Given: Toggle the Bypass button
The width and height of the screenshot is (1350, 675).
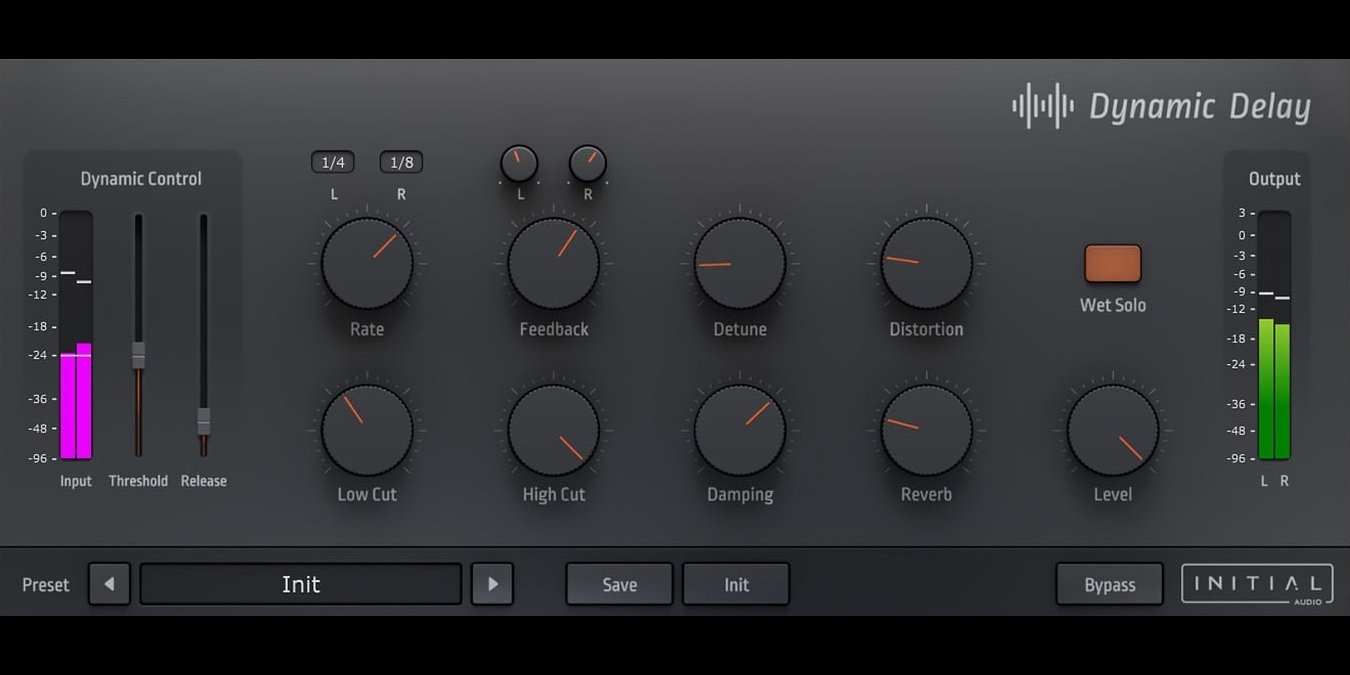Looking at the screenshot, I should click(1110, 584).
